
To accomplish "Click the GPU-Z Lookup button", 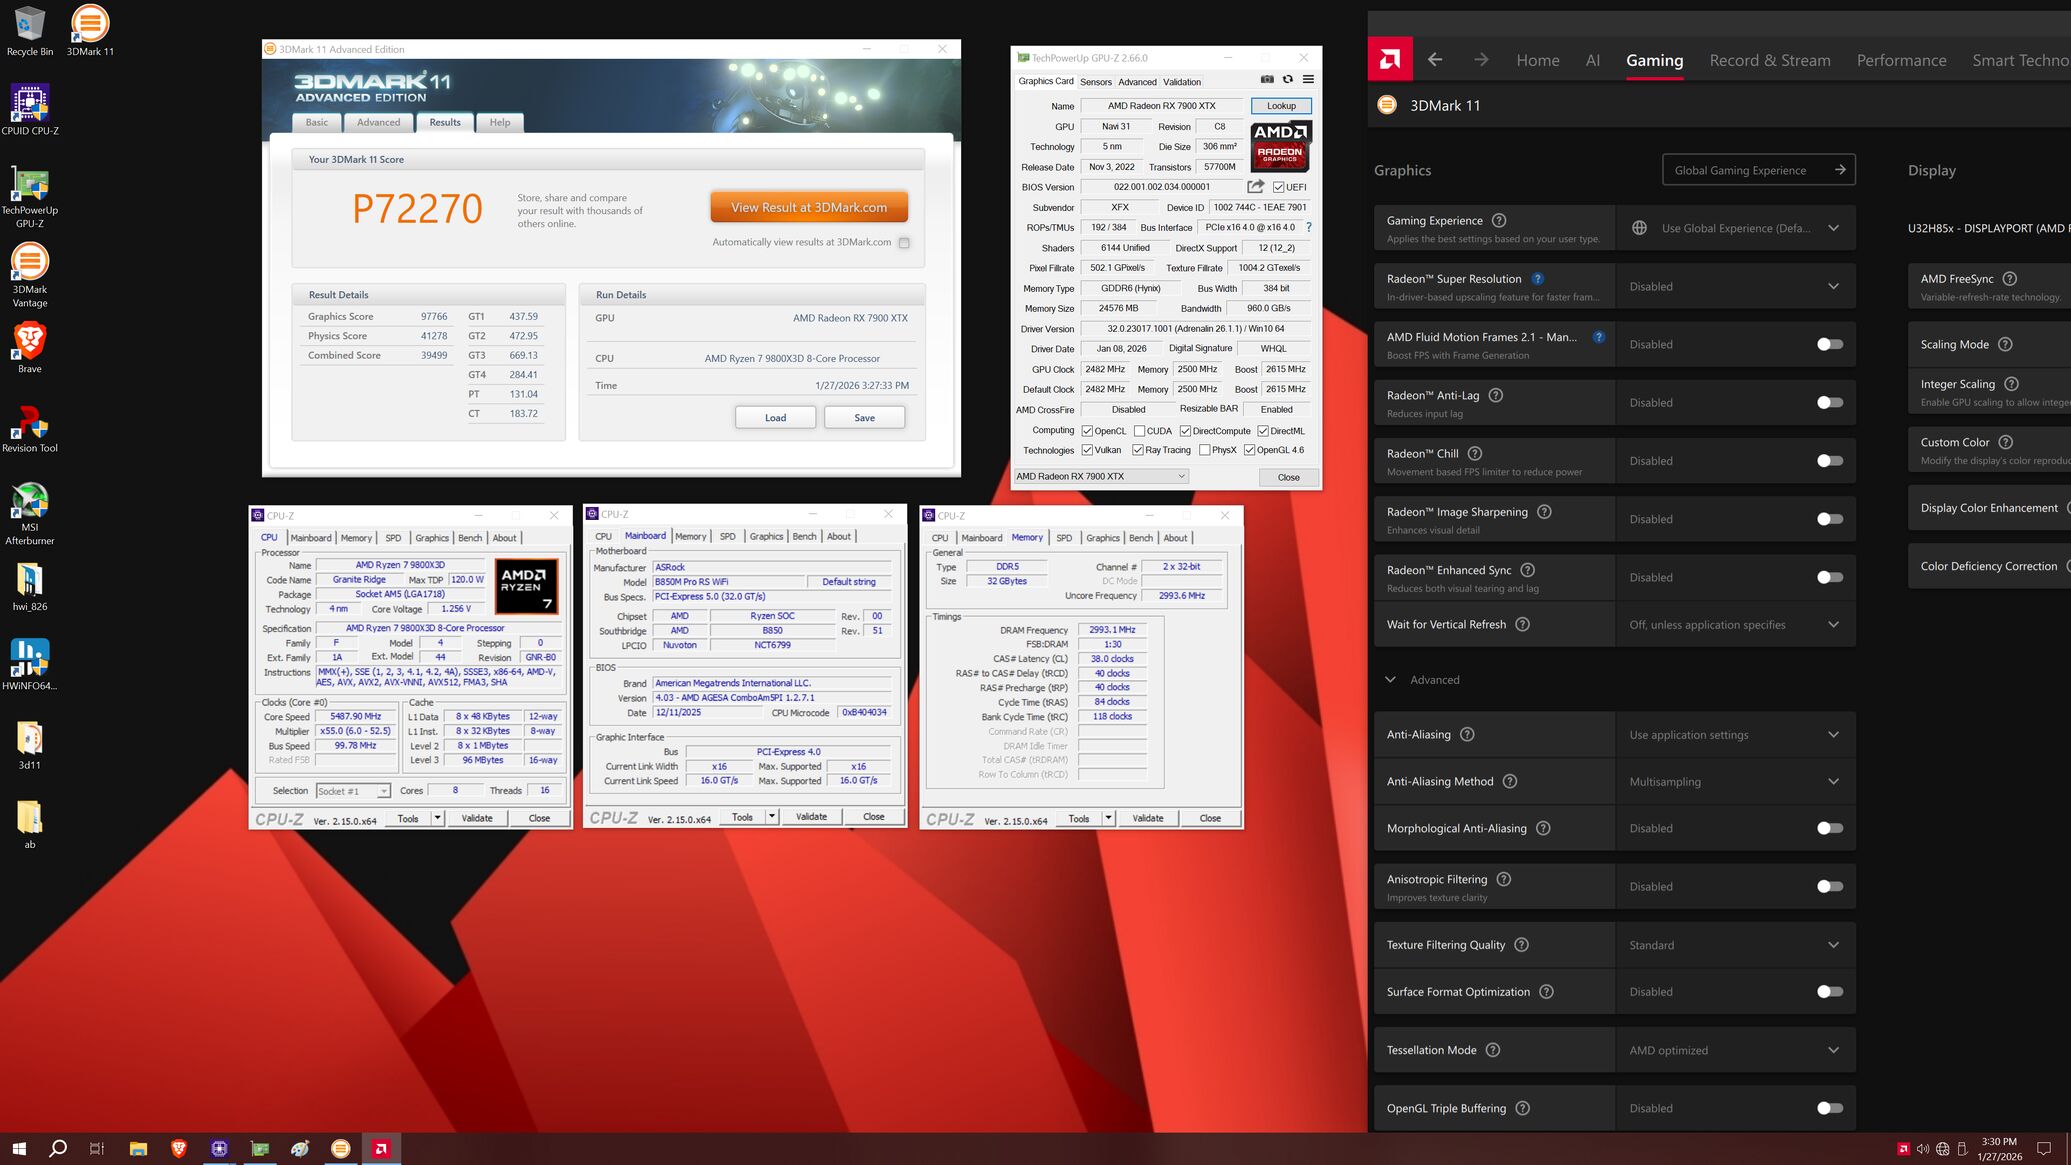I will (1281, 106).
